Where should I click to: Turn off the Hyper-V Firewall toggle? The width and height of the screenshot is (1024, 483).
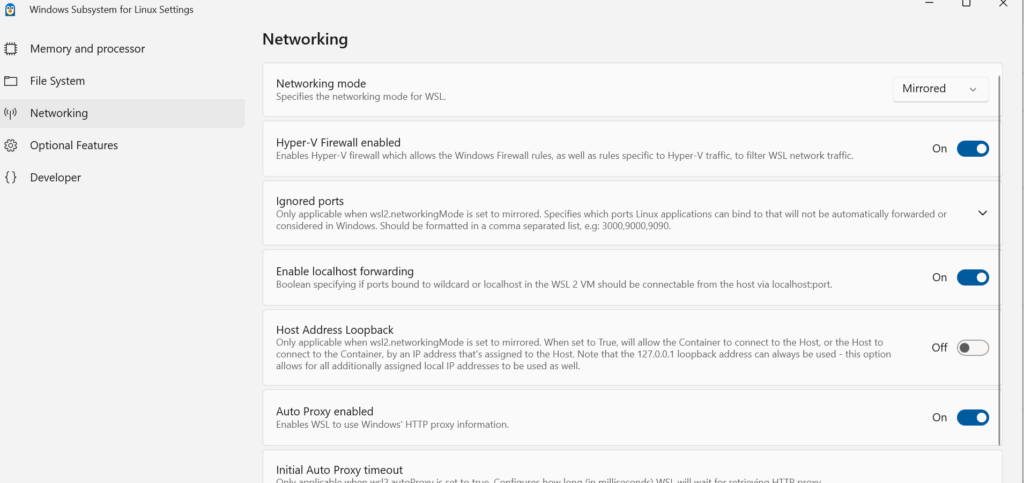point(972,149)
